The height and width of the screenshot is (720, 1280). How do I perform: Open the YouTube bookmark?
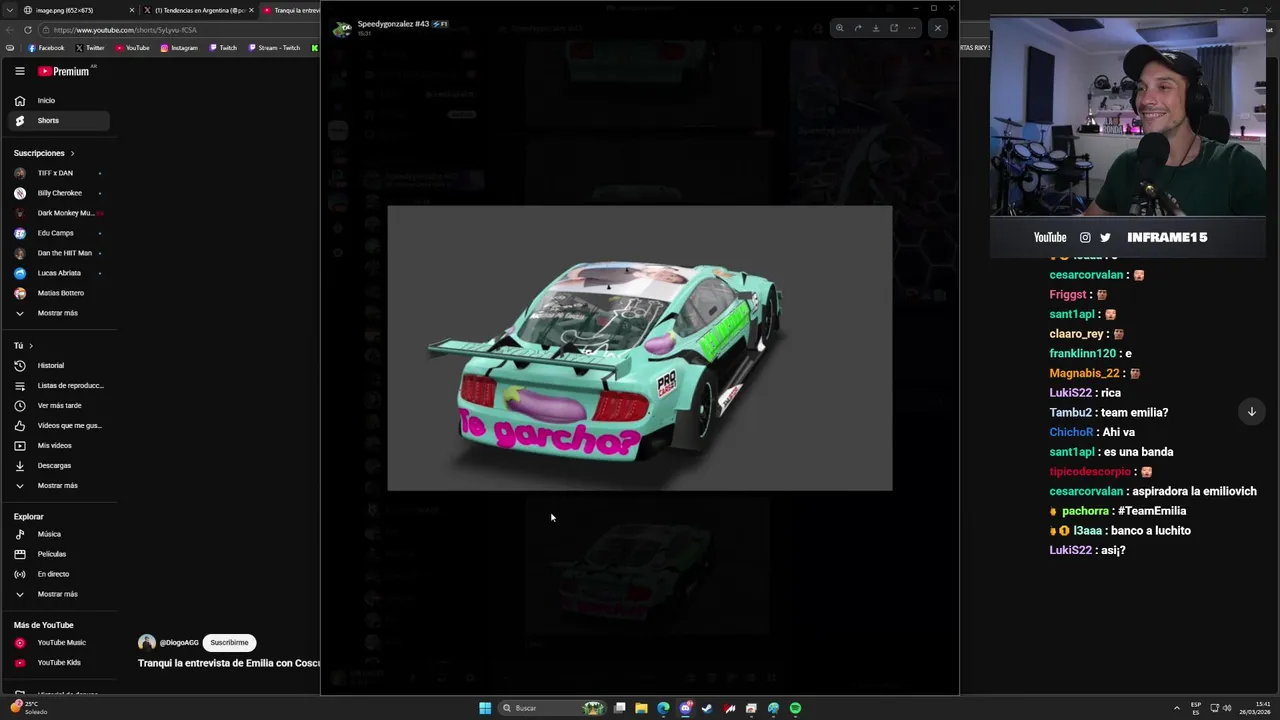(x=133, y=48)
